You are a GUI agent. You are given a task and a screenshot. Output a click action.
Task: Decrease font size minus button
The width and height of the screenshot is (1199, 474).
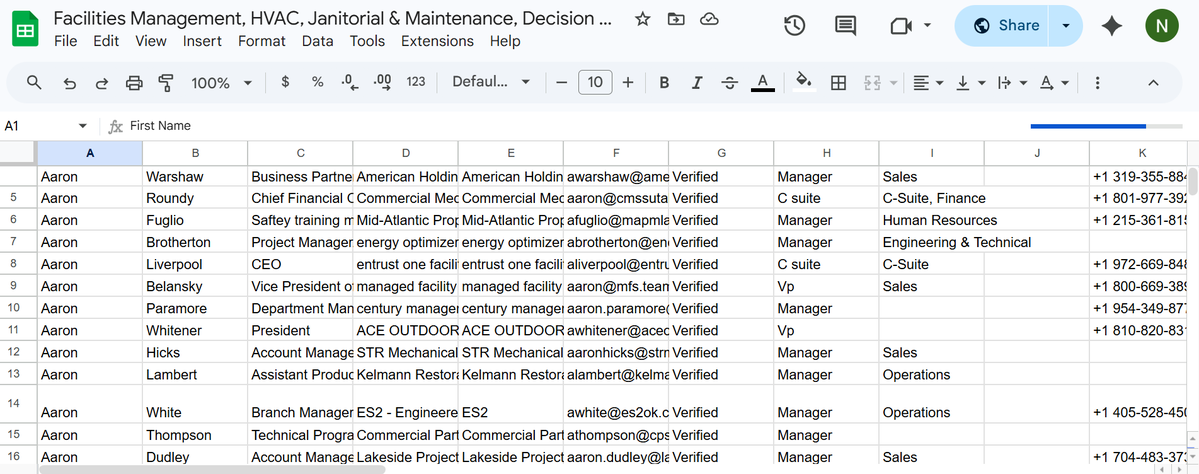coord(562,82)
